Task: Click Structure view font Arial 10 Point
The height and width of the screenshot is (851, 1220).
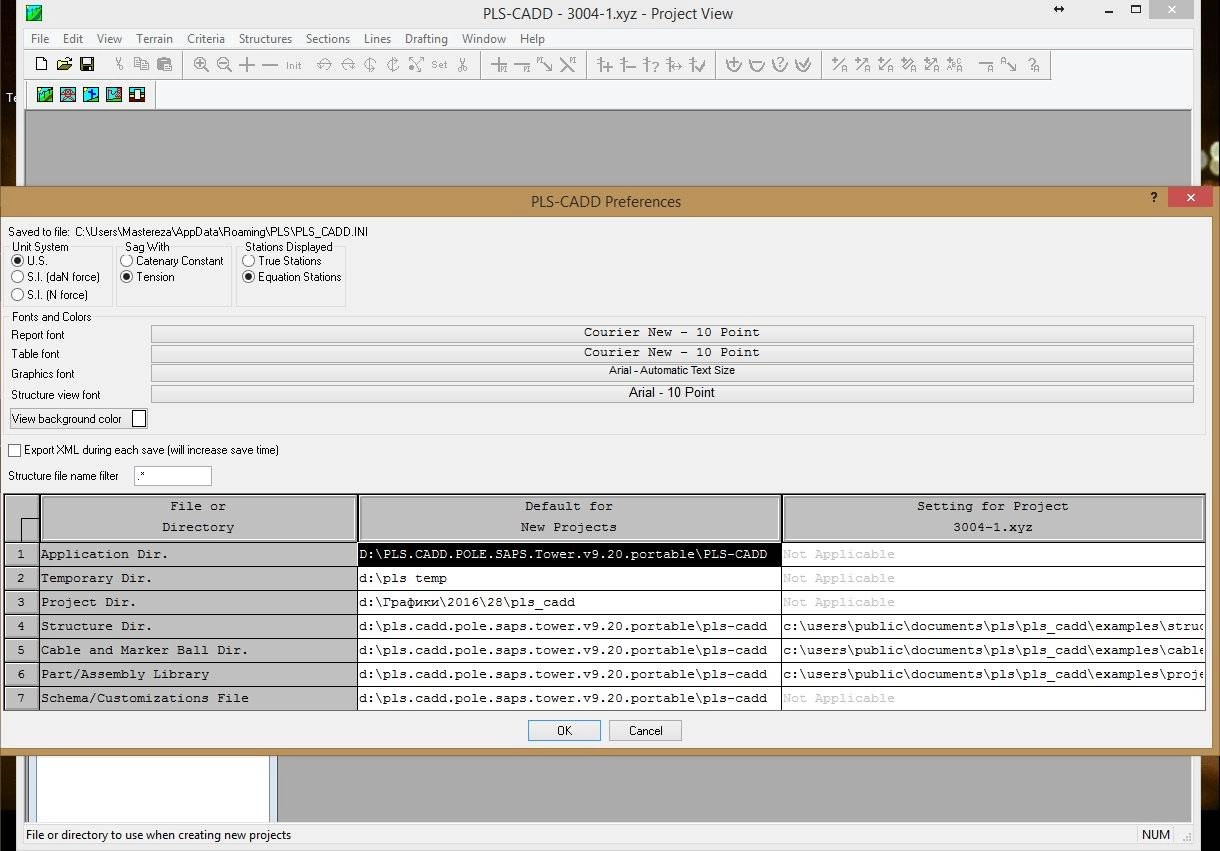Action: (x=672, y=394)
